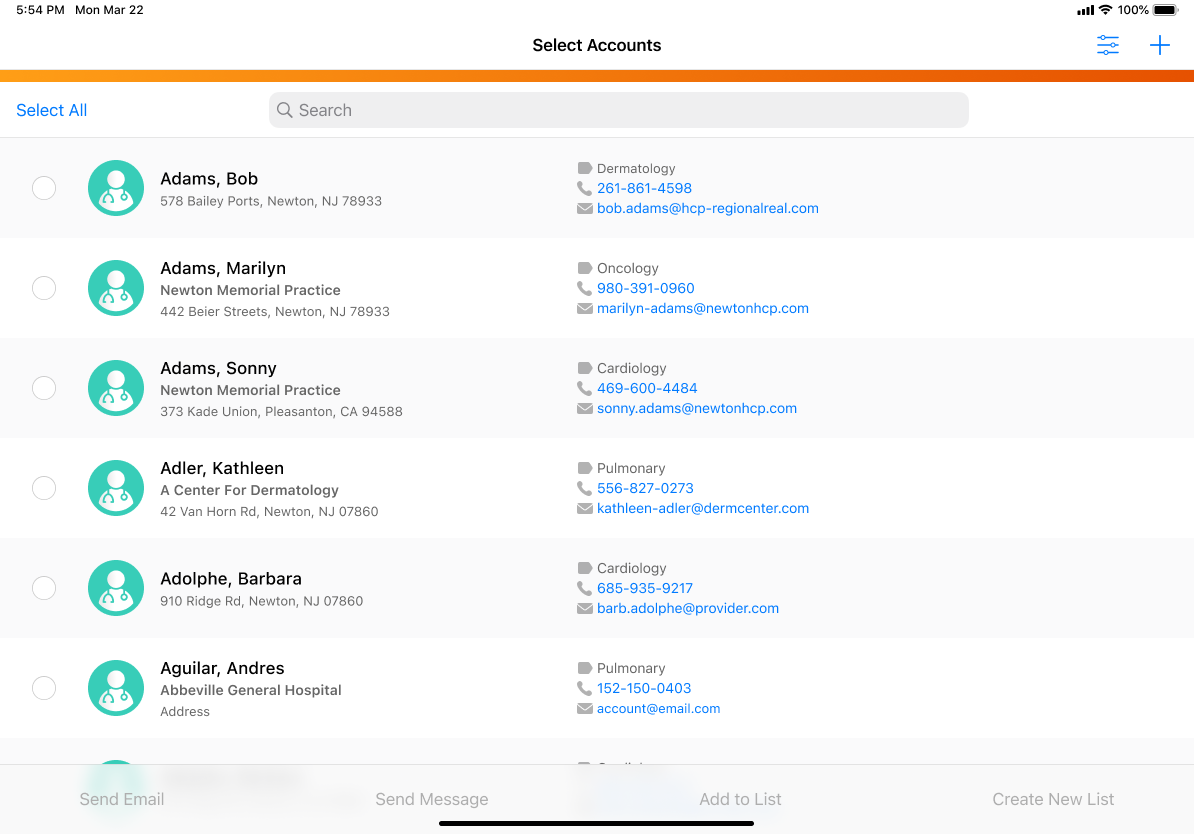
Task: Open the filter settings sliders icon
Action: click(1107, 45)
